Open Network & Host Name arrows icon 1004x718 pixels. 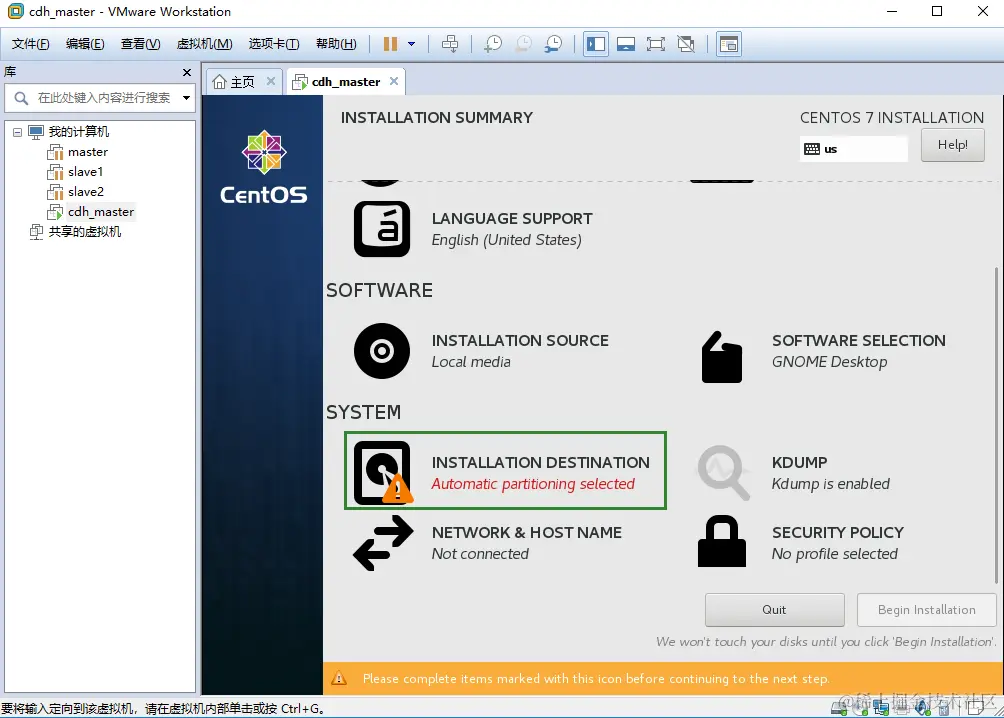(383, 543)
